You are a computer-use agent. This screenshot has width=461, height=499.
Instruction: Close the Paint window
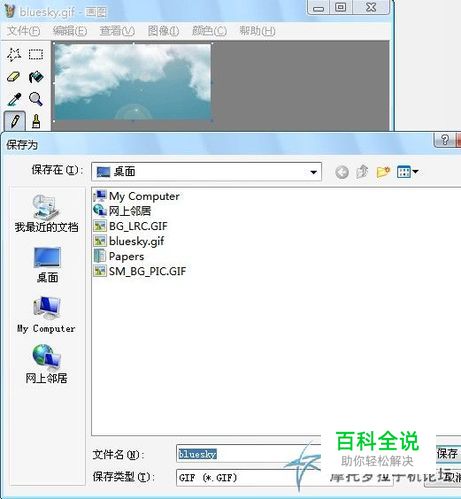pyautogui.click(x=371, y=7)
